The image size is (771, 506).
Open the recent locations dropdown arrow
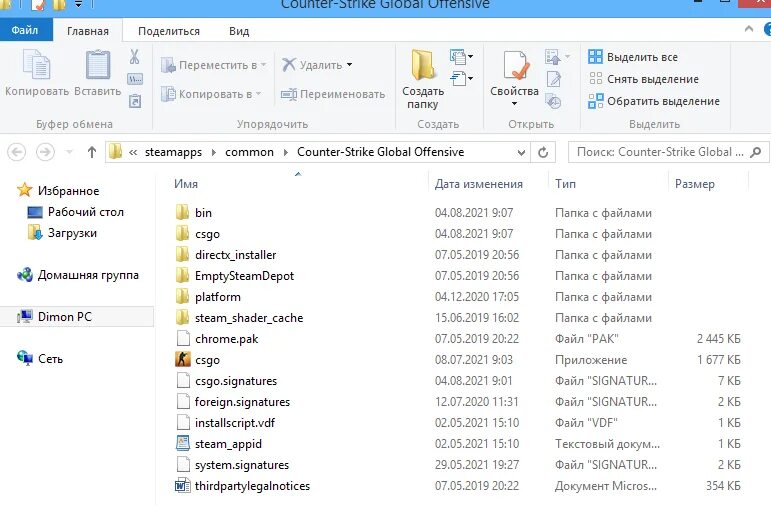(x=69, y=152)
